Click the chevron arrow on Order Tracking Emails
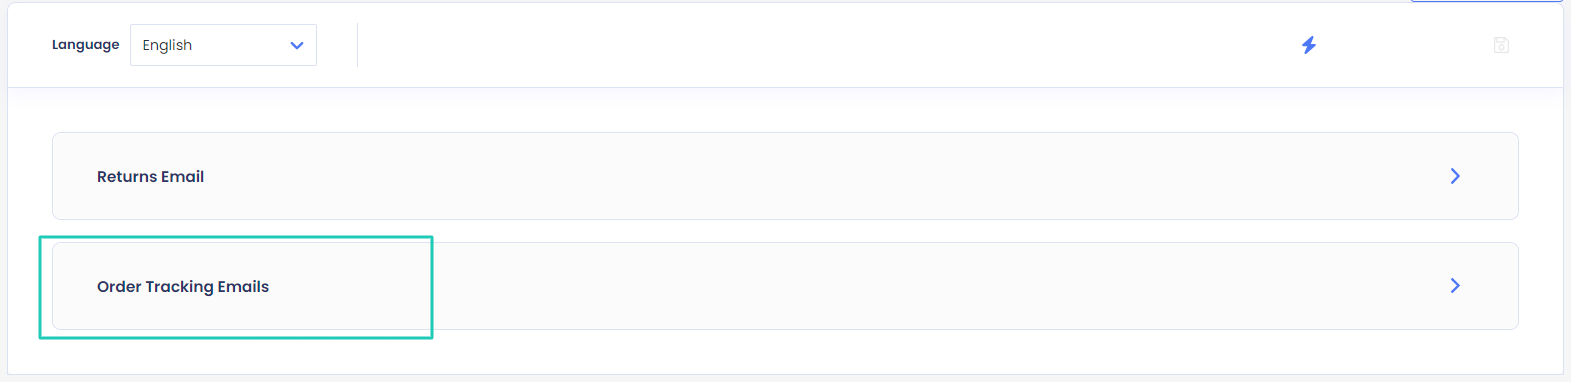This screenshot has height=382, width=1571. (x=1455, y=286)
